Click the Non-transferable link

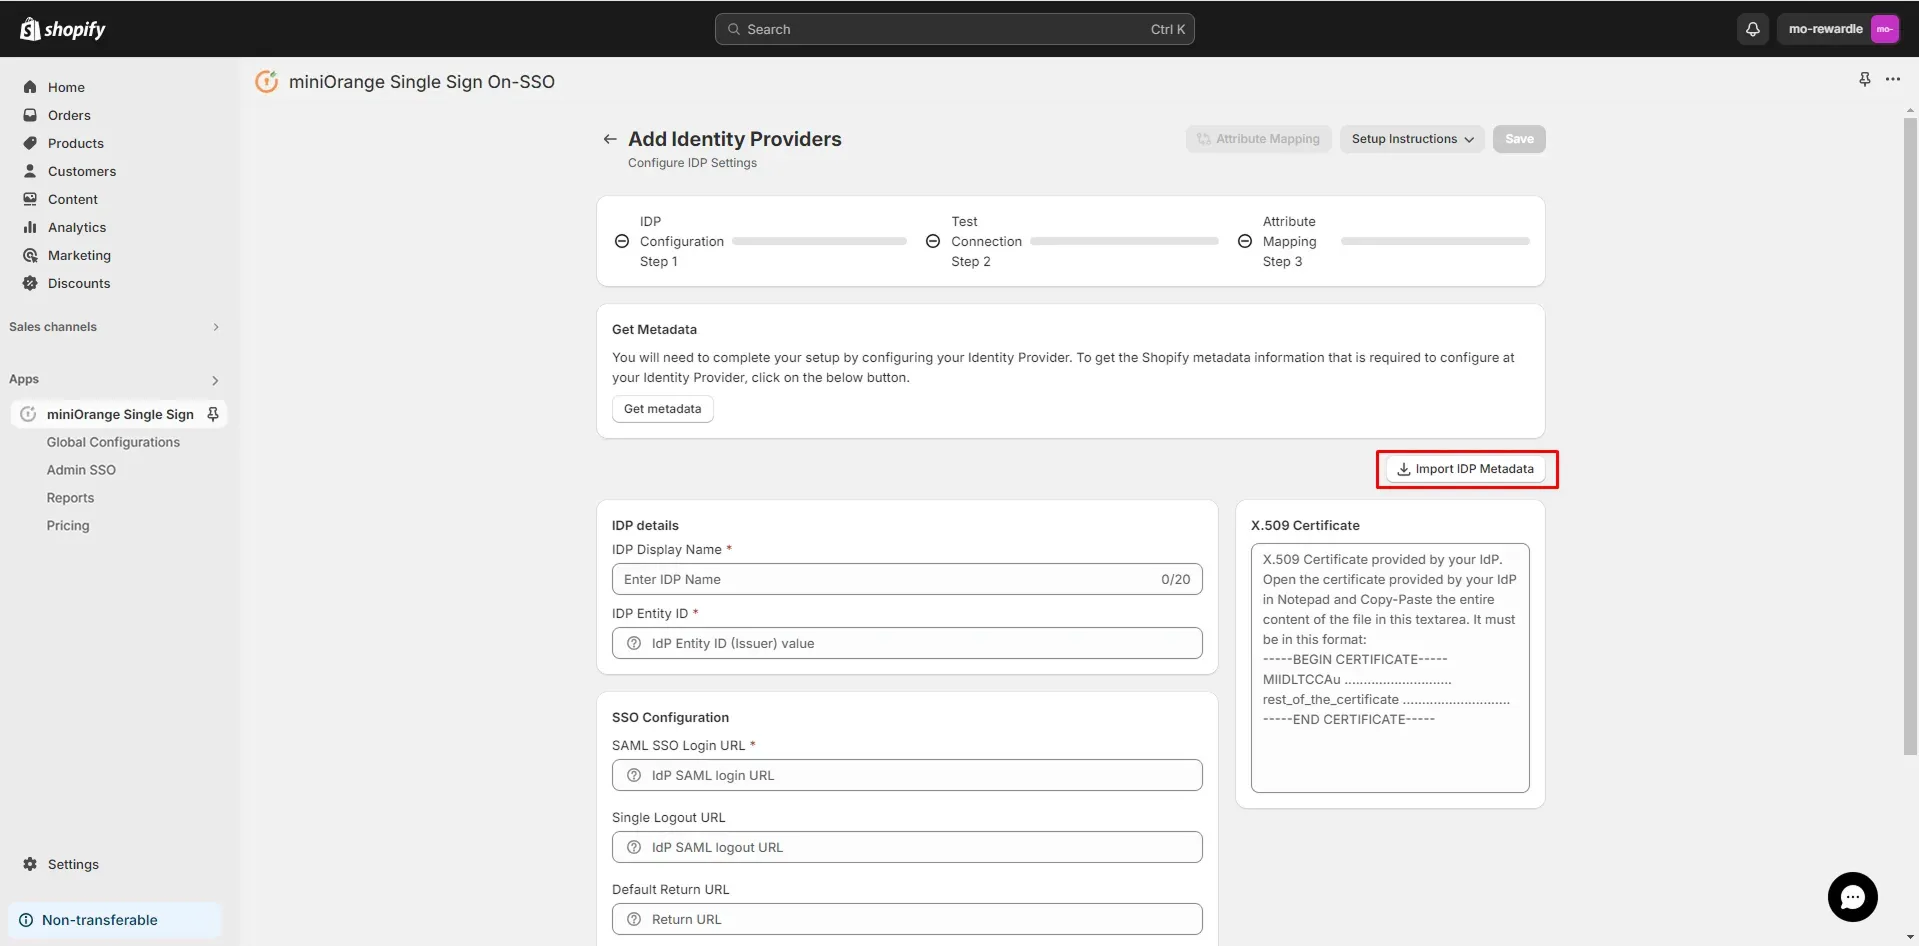(100, 920)
